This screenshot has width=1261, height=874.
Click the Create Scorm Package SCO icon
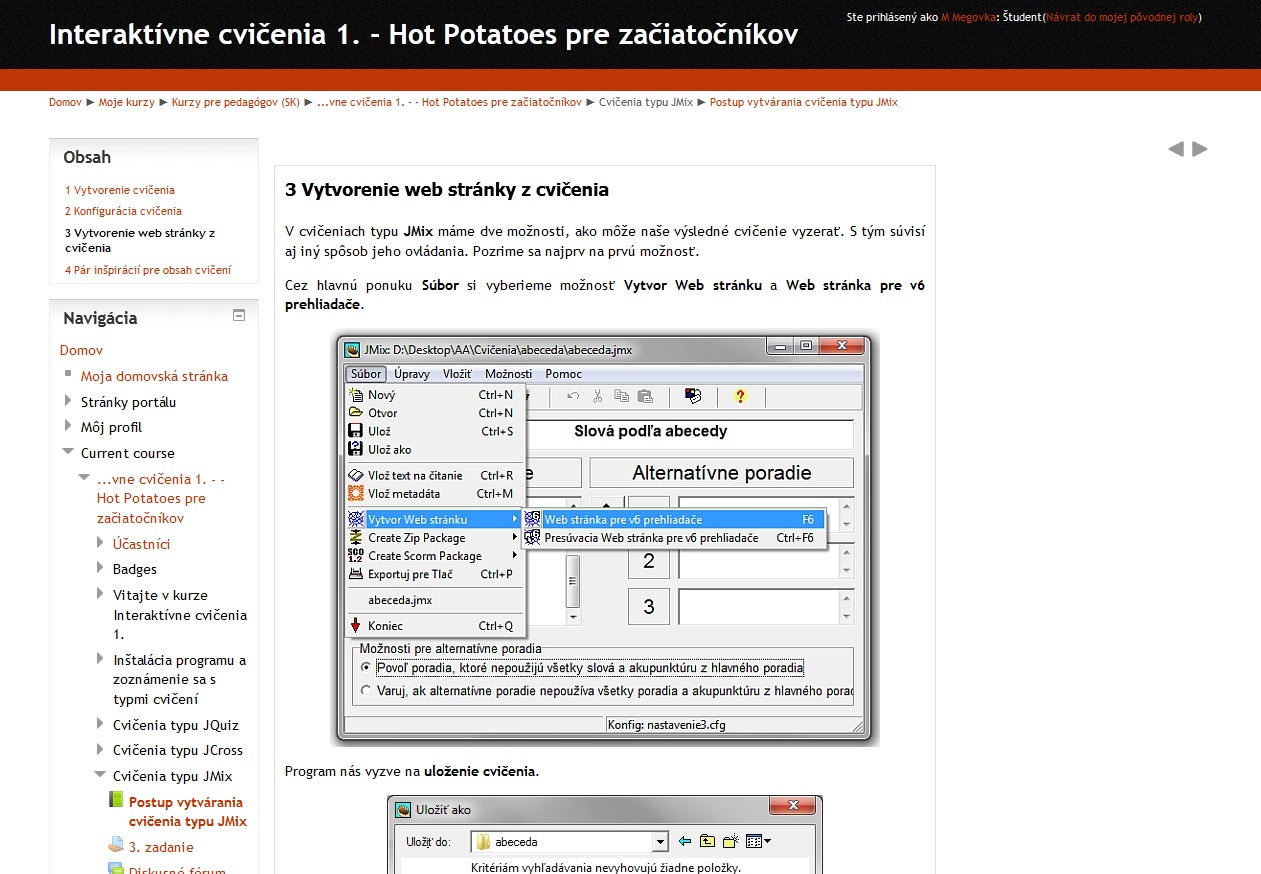356,556
